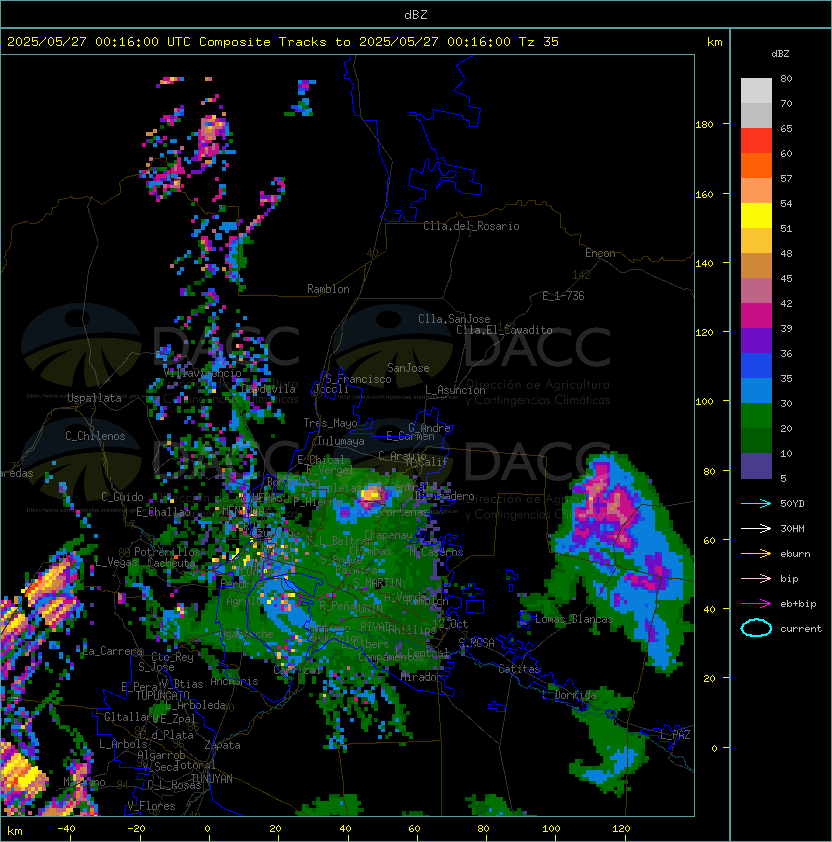Click the L_Dormida map label

click(569, 695)
